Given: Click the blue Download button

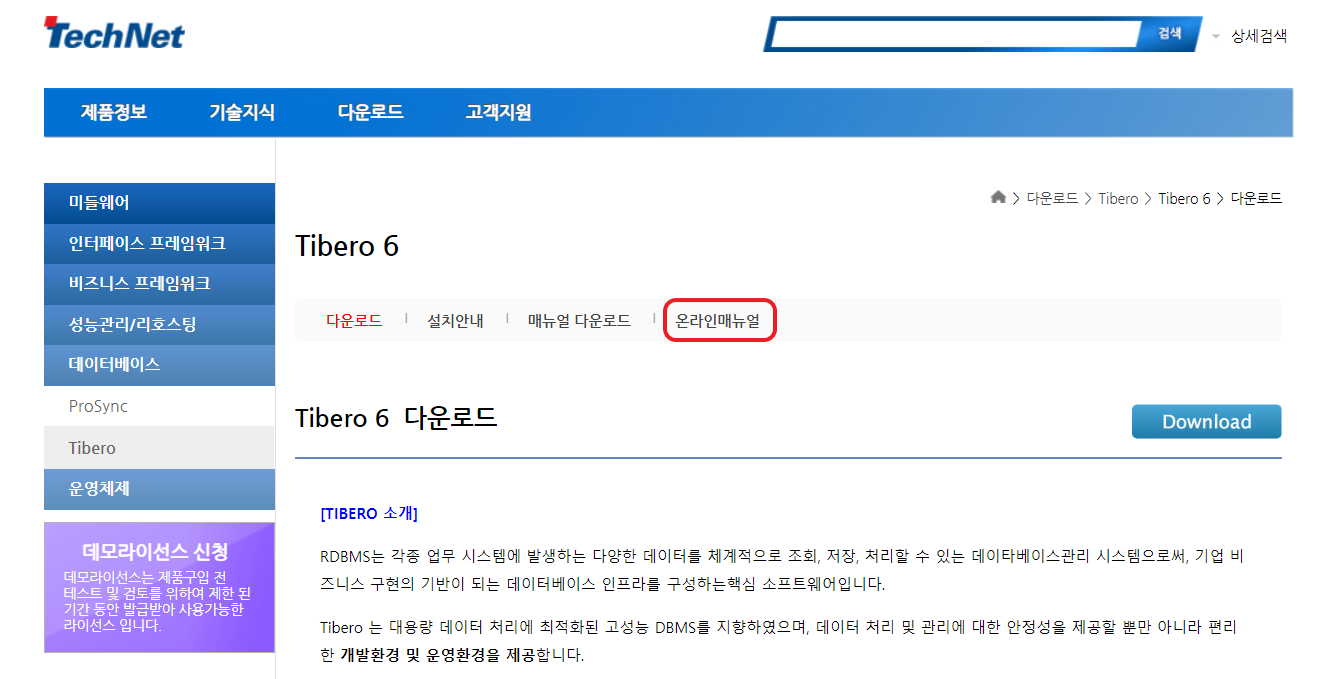Looking at the screenshot, I should (x=1206, y=422).
